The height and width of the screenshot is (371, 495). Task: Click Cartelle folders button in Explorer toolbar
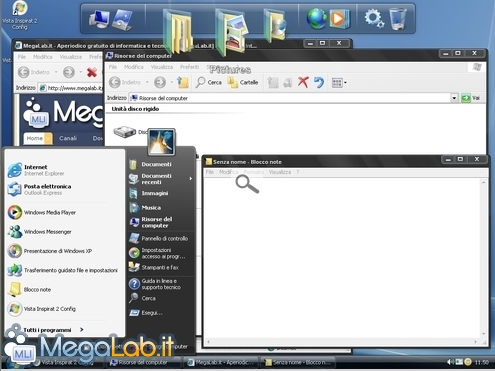(242, 82)
